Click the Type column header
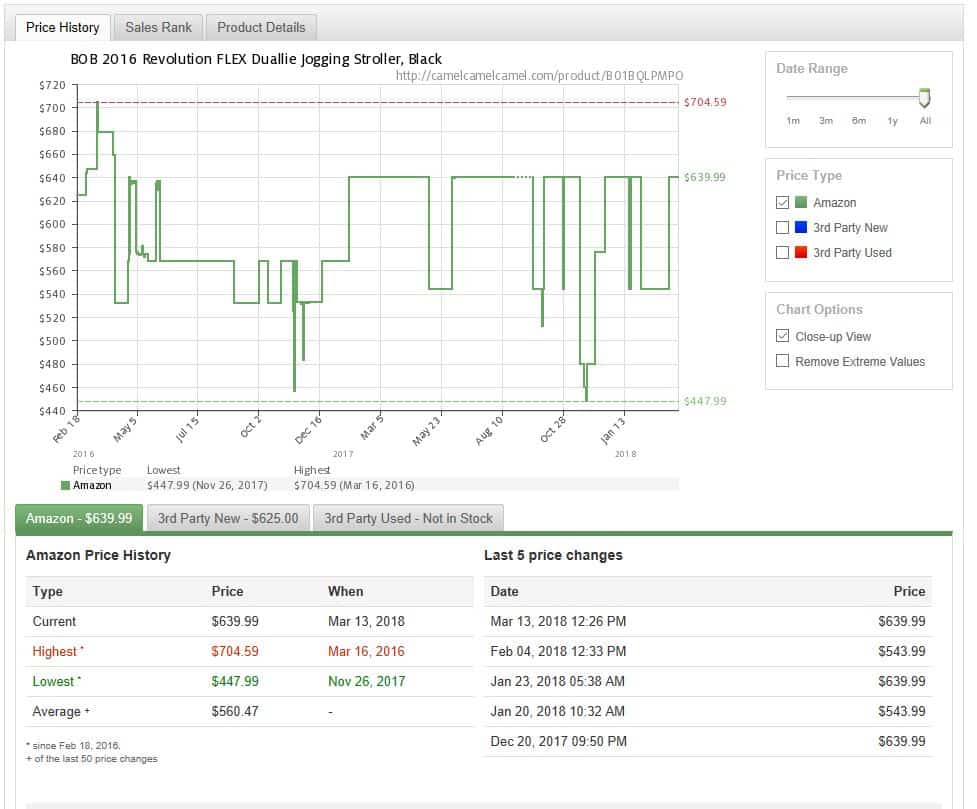Image resolution: width=977 pixels, height=809 pixels. (x=47, y=591)
